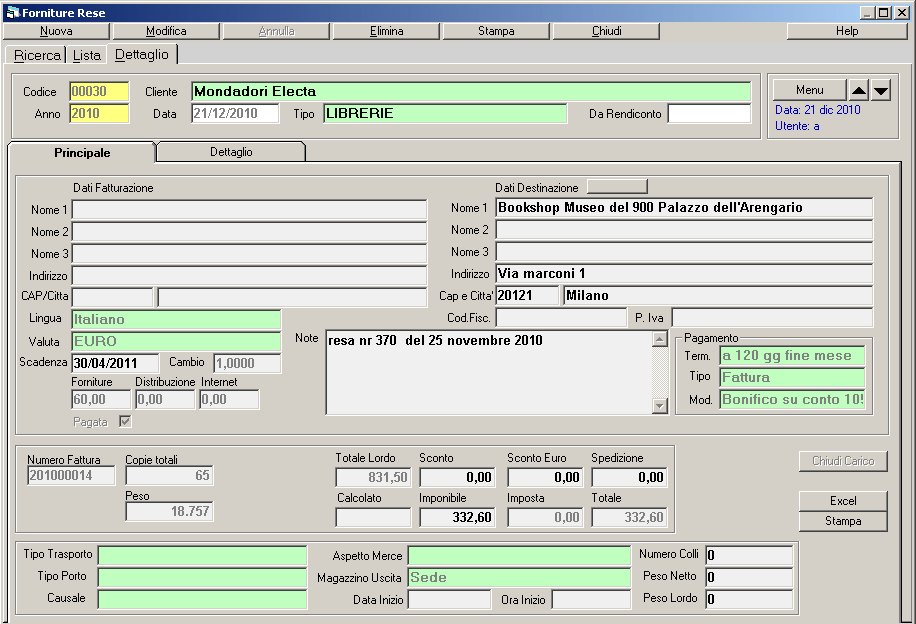Click the Modifica button
The width and height of the screenshot is (916, 624).
click(x=166, y=31)
